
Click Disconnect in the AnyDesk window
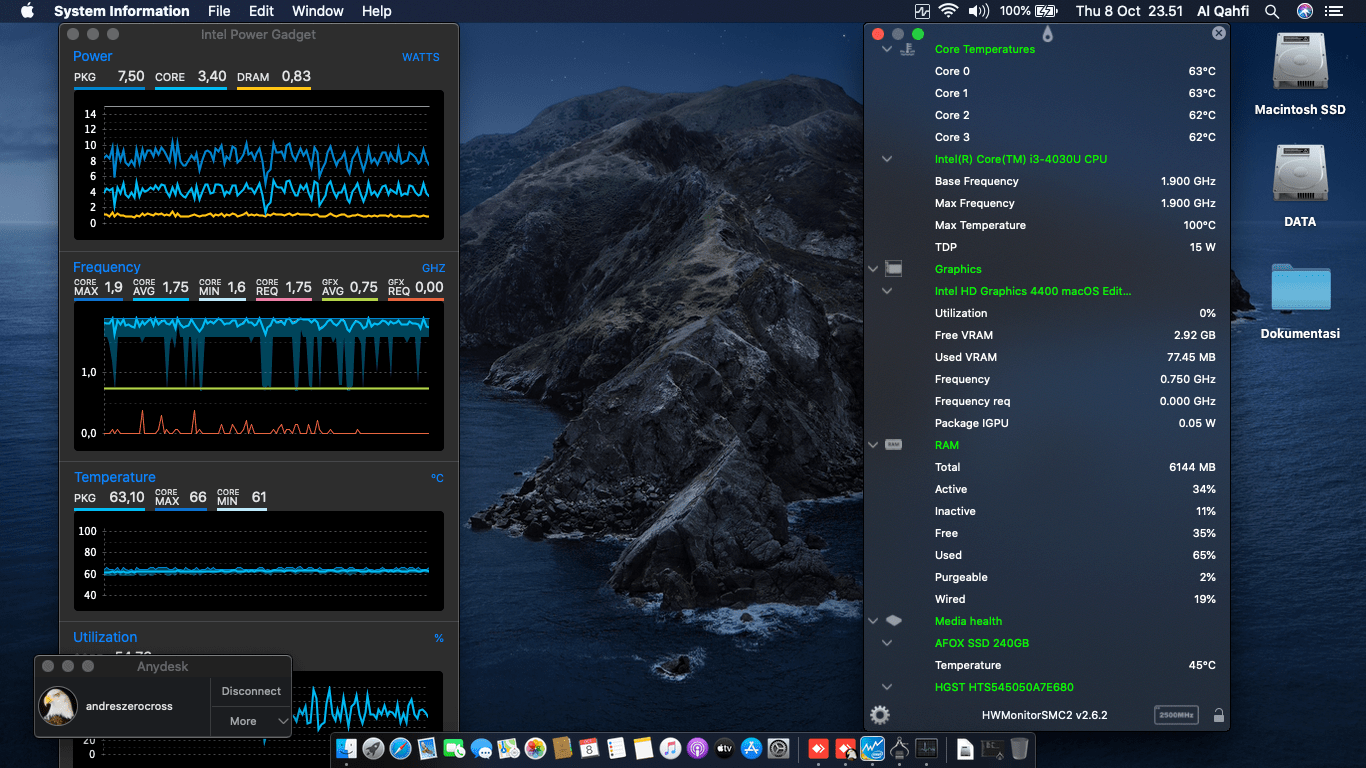(x=250, y=690)
